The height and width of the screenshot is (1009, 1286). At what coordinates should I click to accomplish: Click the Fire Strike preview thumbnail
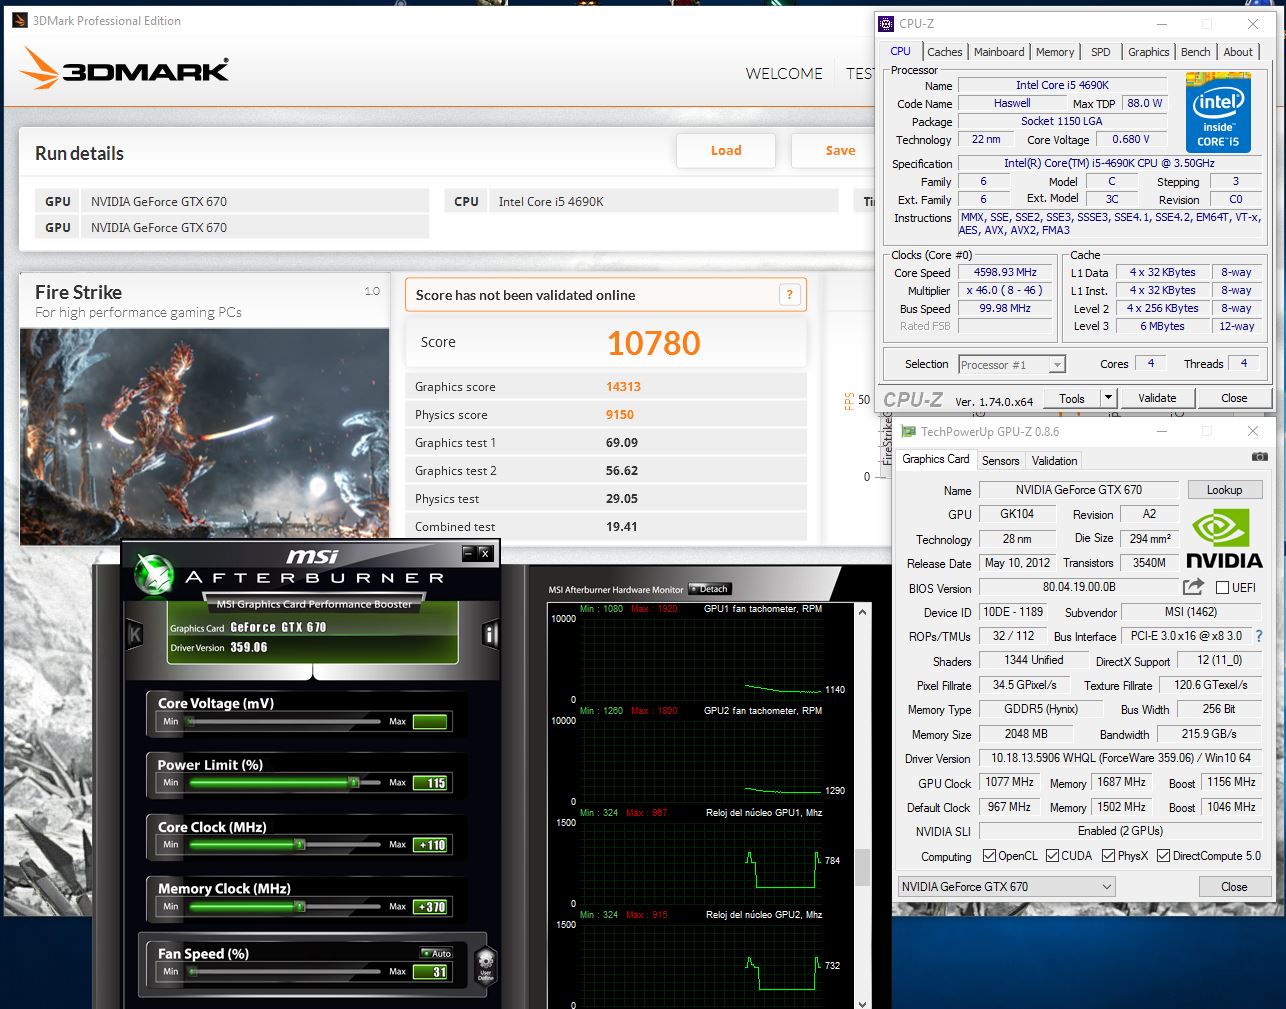pos(204,437)
